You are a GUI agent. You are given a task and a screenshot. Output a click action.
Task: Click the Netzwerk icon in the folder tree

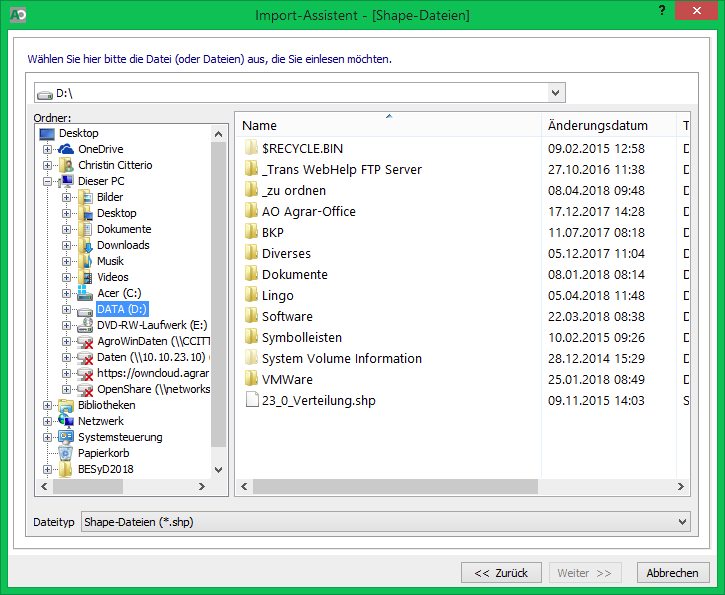pyautogui.click(x=66, y=421)
